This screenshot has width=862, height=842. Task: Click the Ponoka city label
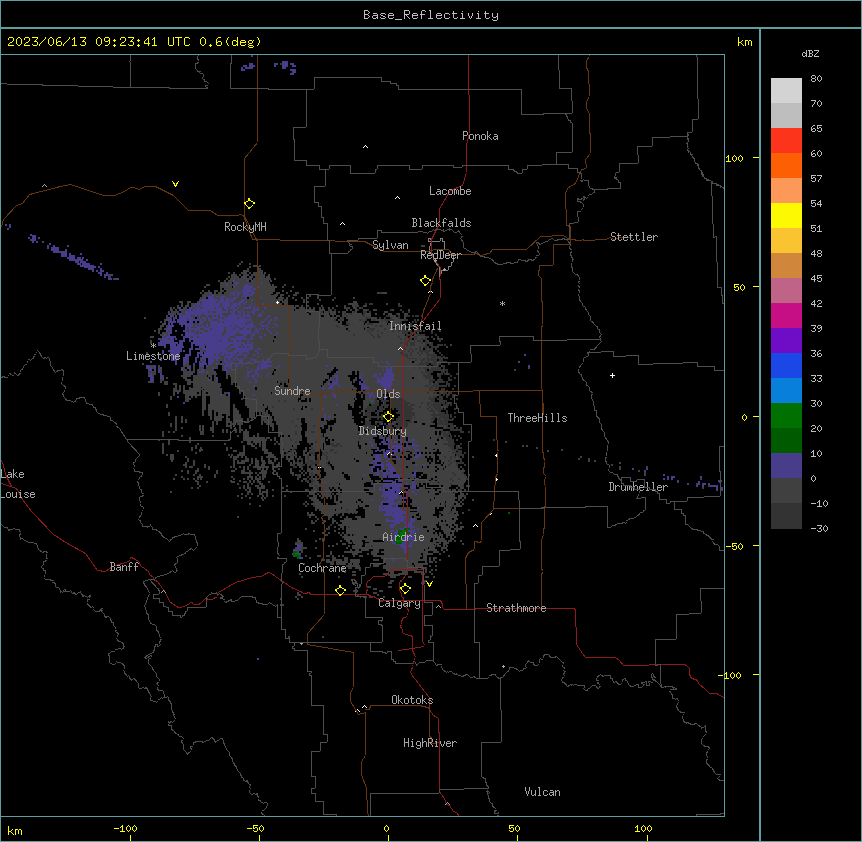click(480, 136)
